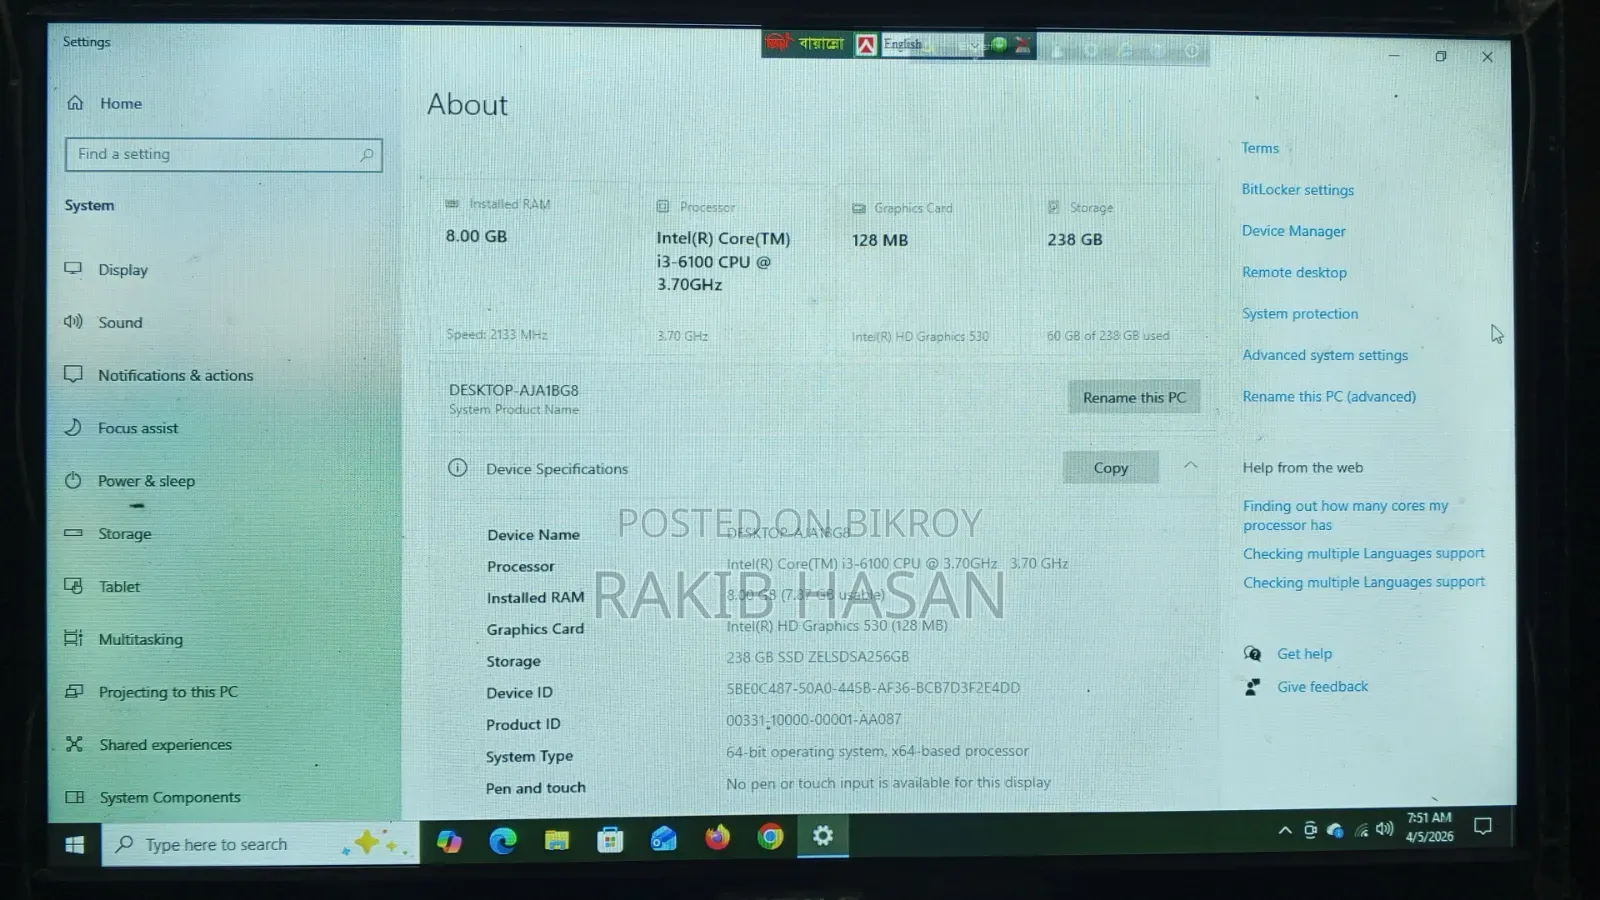Screen dimensions: 1600x900
Task: Open Tablet settings icon
Action: [73, 586]
